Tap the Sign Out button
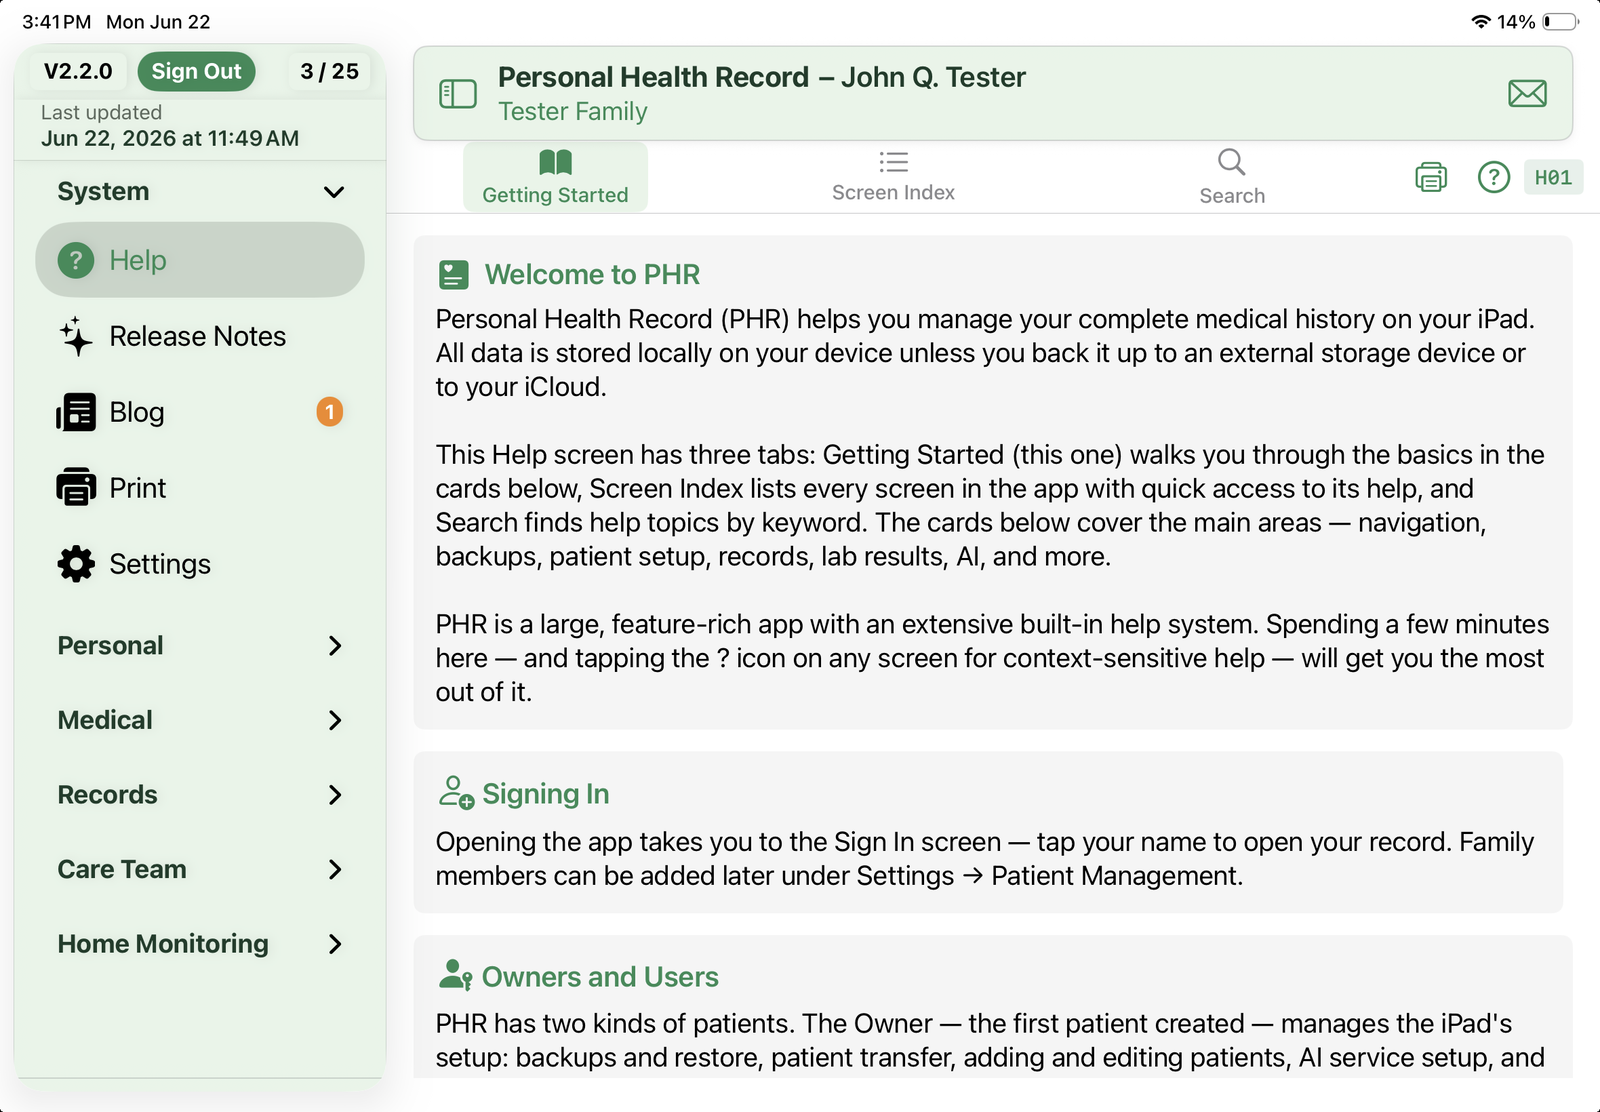 196,71
